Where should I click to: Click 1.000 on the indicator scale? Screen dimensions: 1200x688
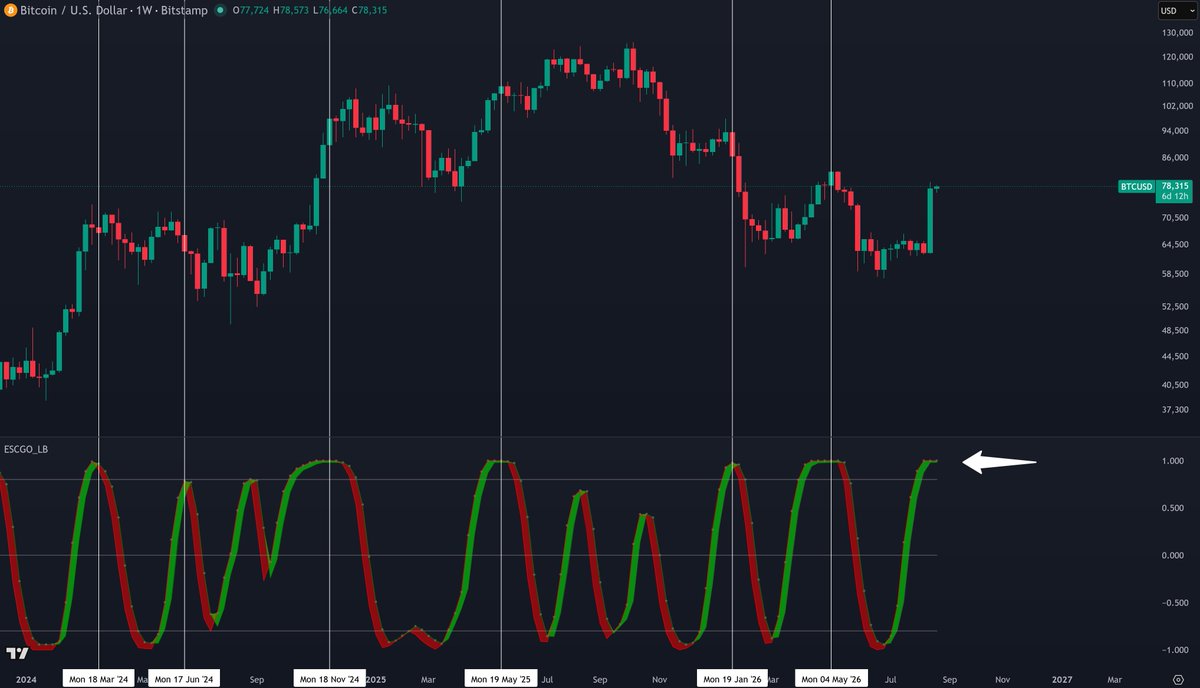pyautogui.click(x=1175, y=461)
